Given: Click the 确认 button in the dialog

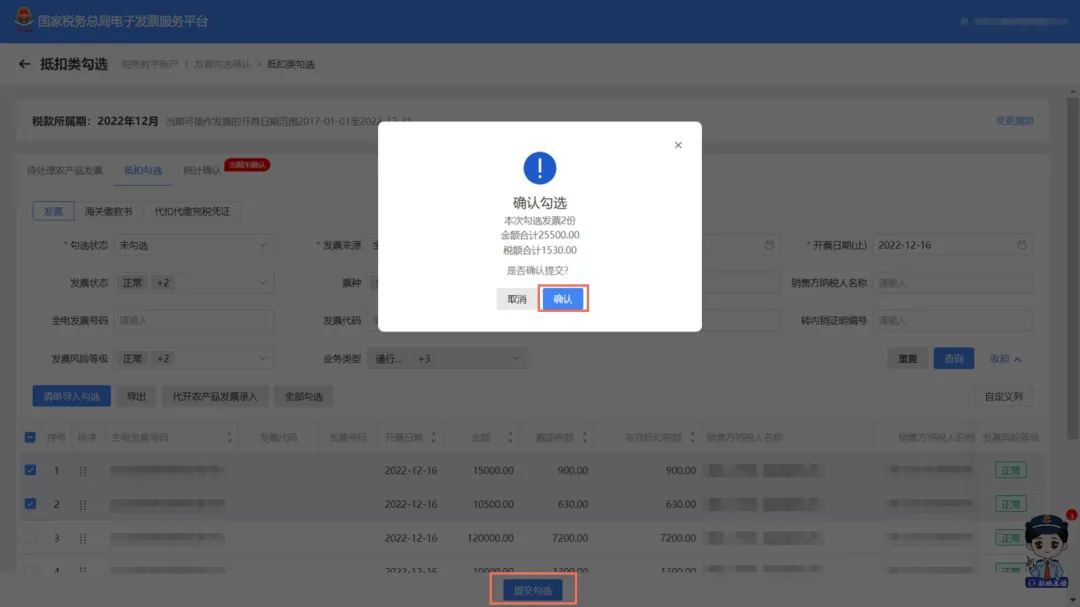Looking at the screenshot, I should (x=563, y=298).
